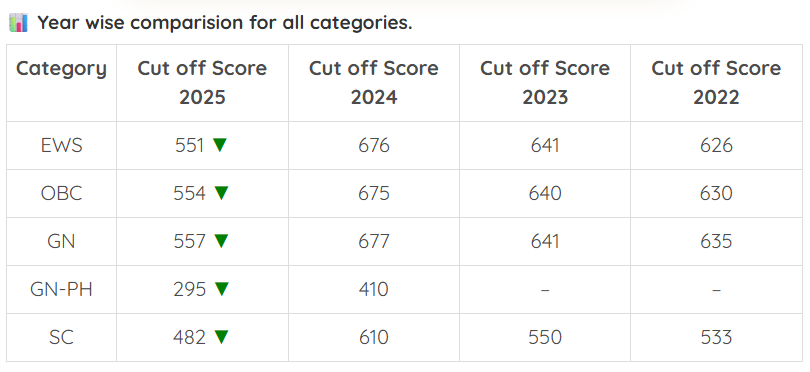Click the green down arrow beside 482

pos(222,337)
